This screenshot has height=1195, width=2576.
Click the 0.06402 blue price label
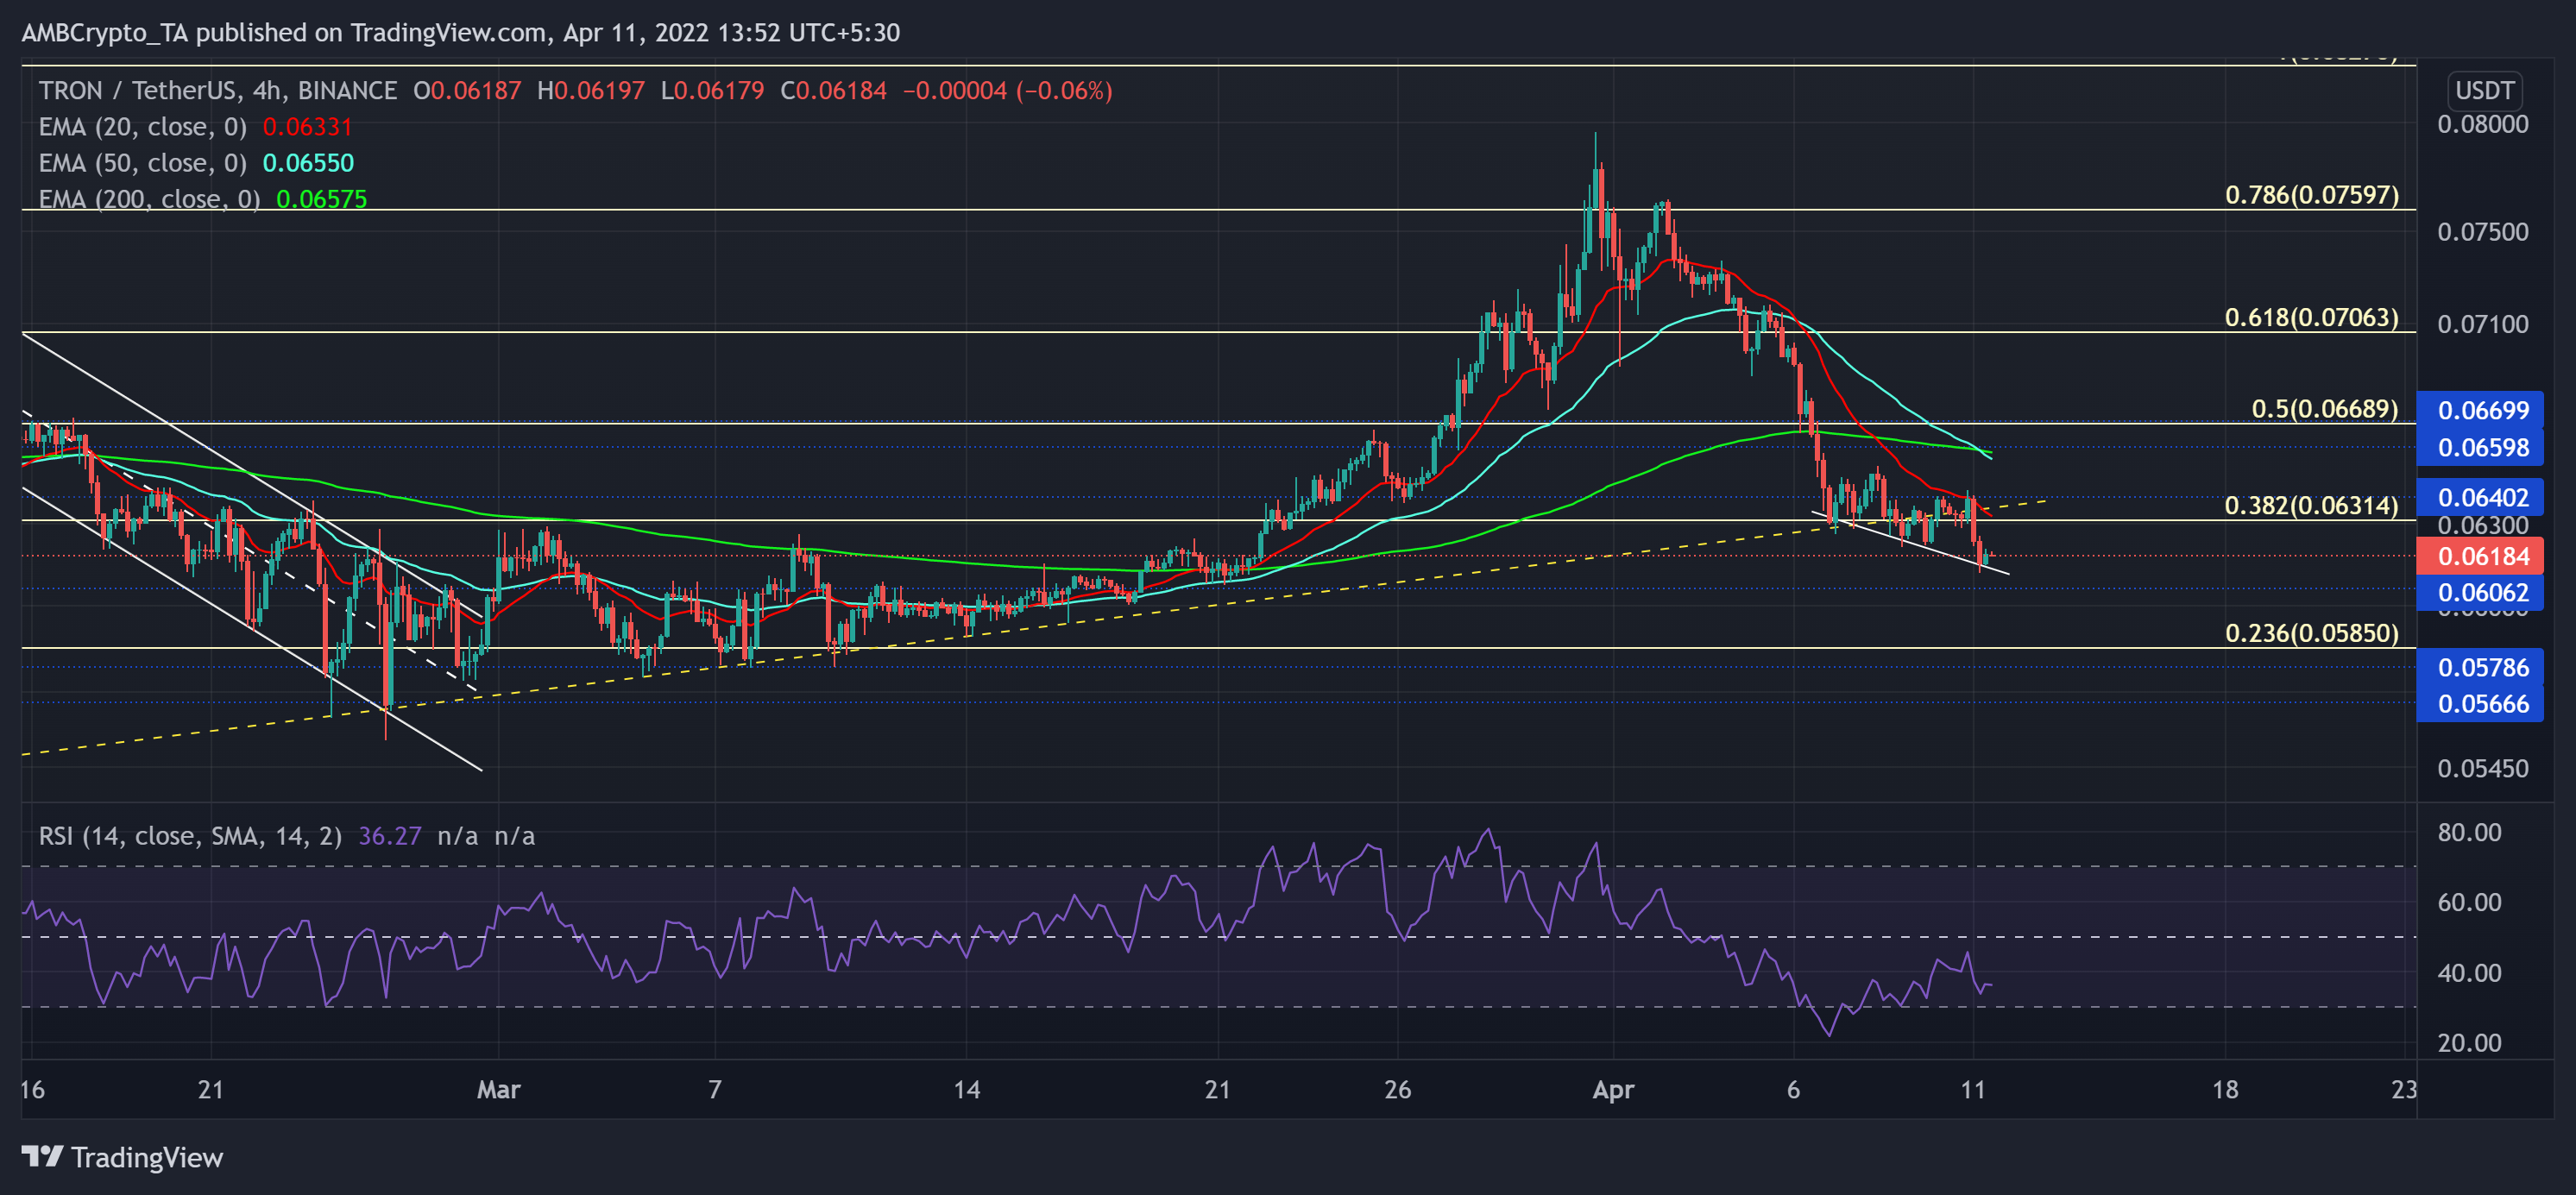pos(2481,497)
